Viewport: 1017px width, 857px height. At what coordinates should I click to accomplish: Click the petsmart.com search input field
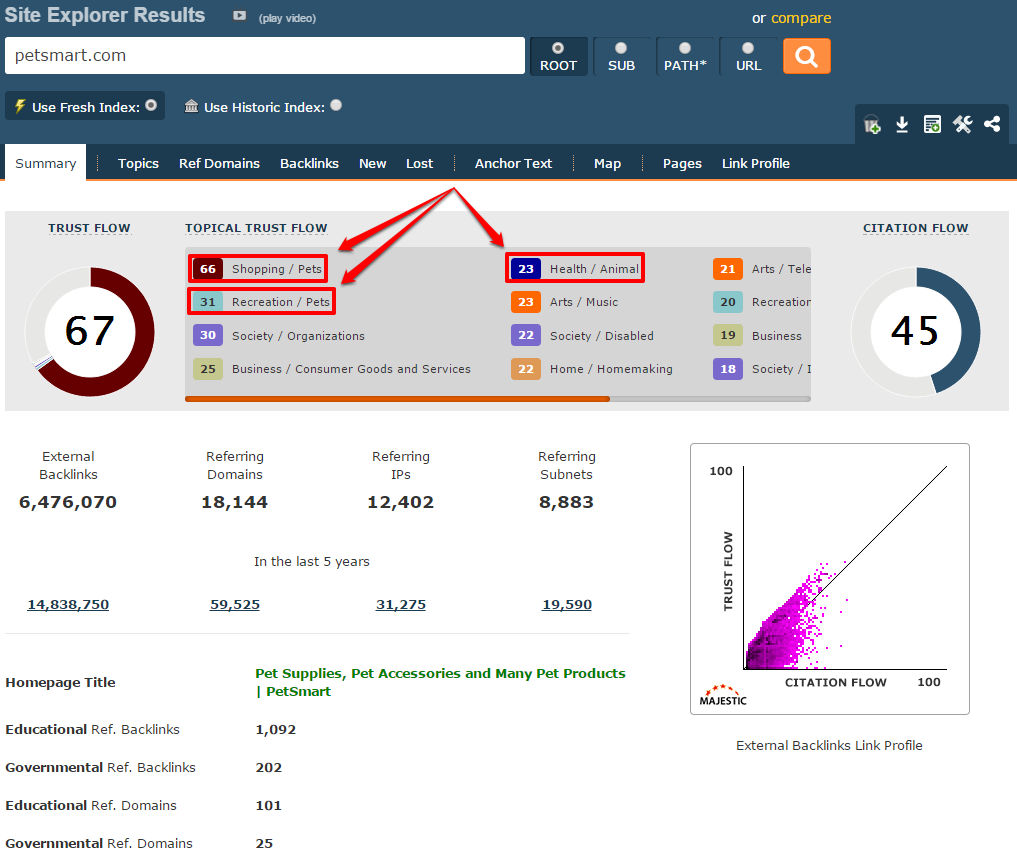(x=264, y=56)
